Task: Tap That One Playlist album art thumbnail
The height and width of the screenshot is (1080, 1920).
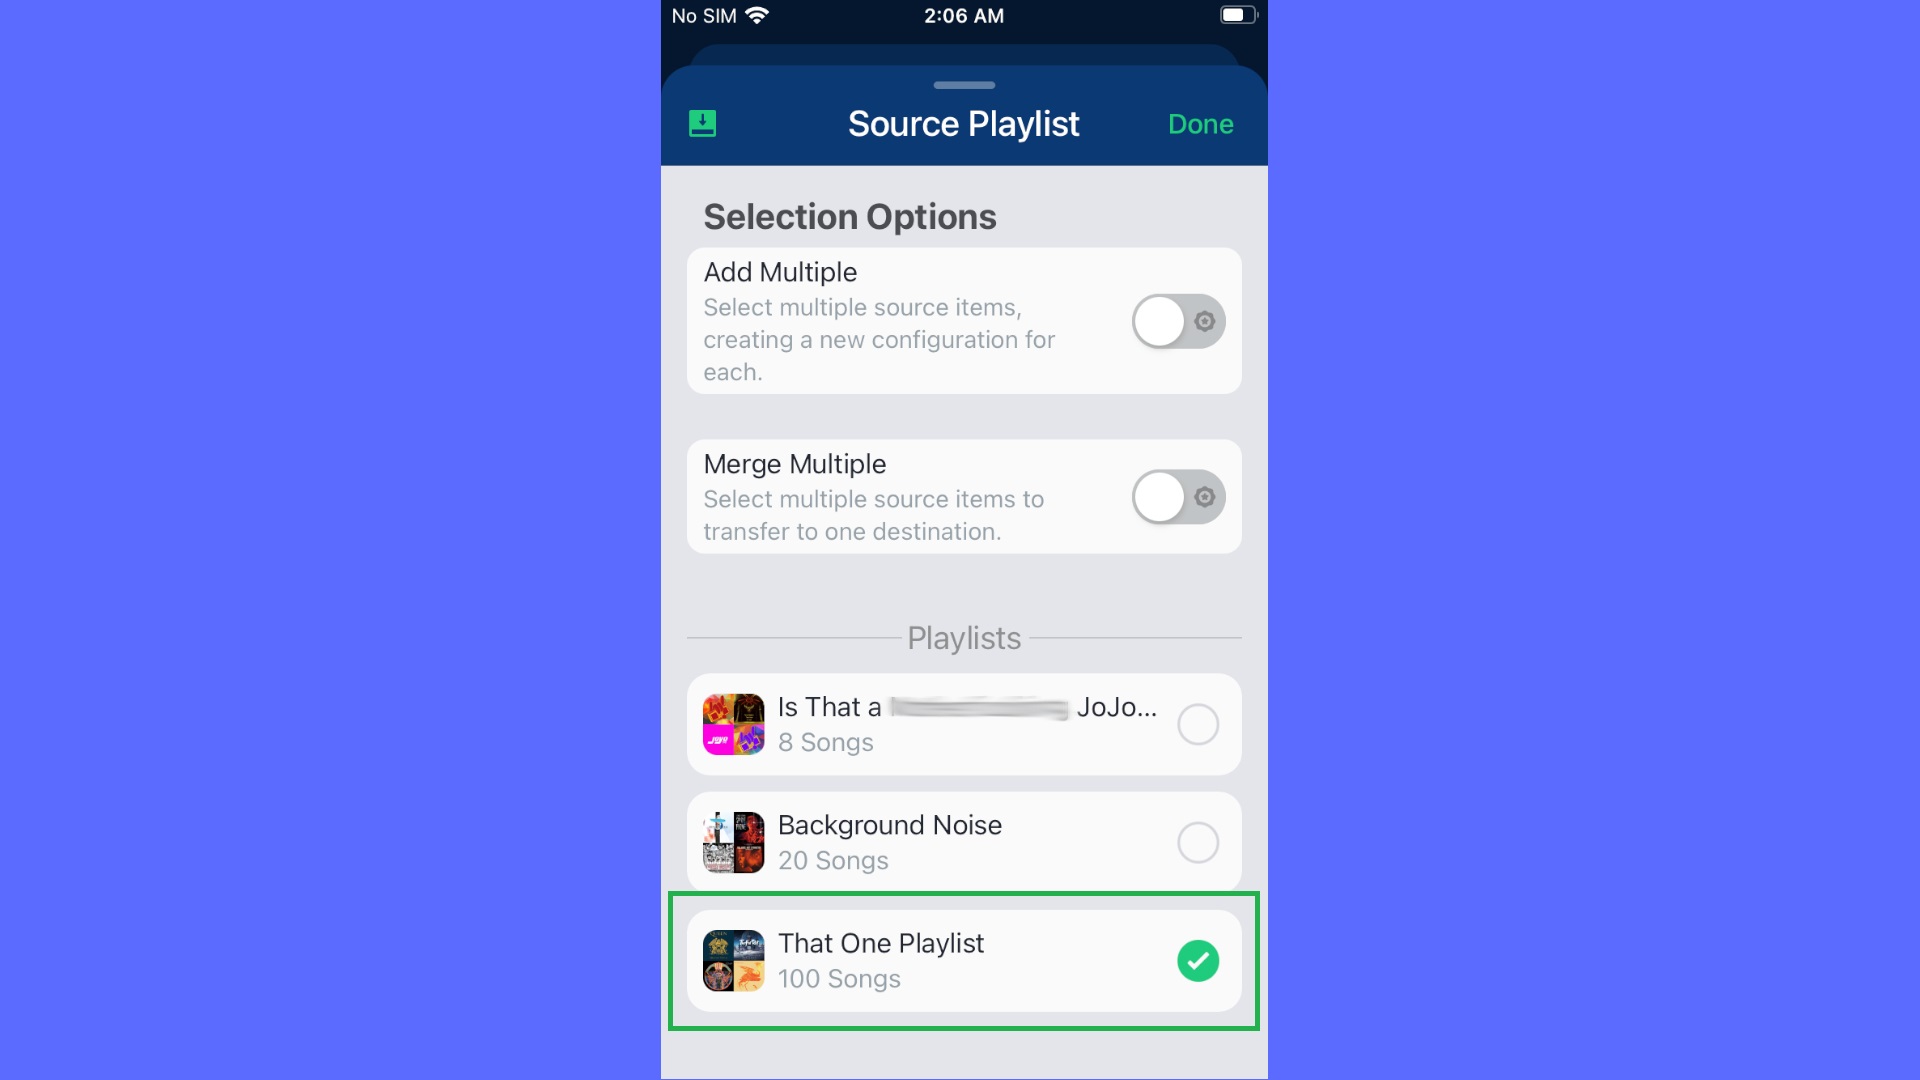Action: click(x=733, y=960)
